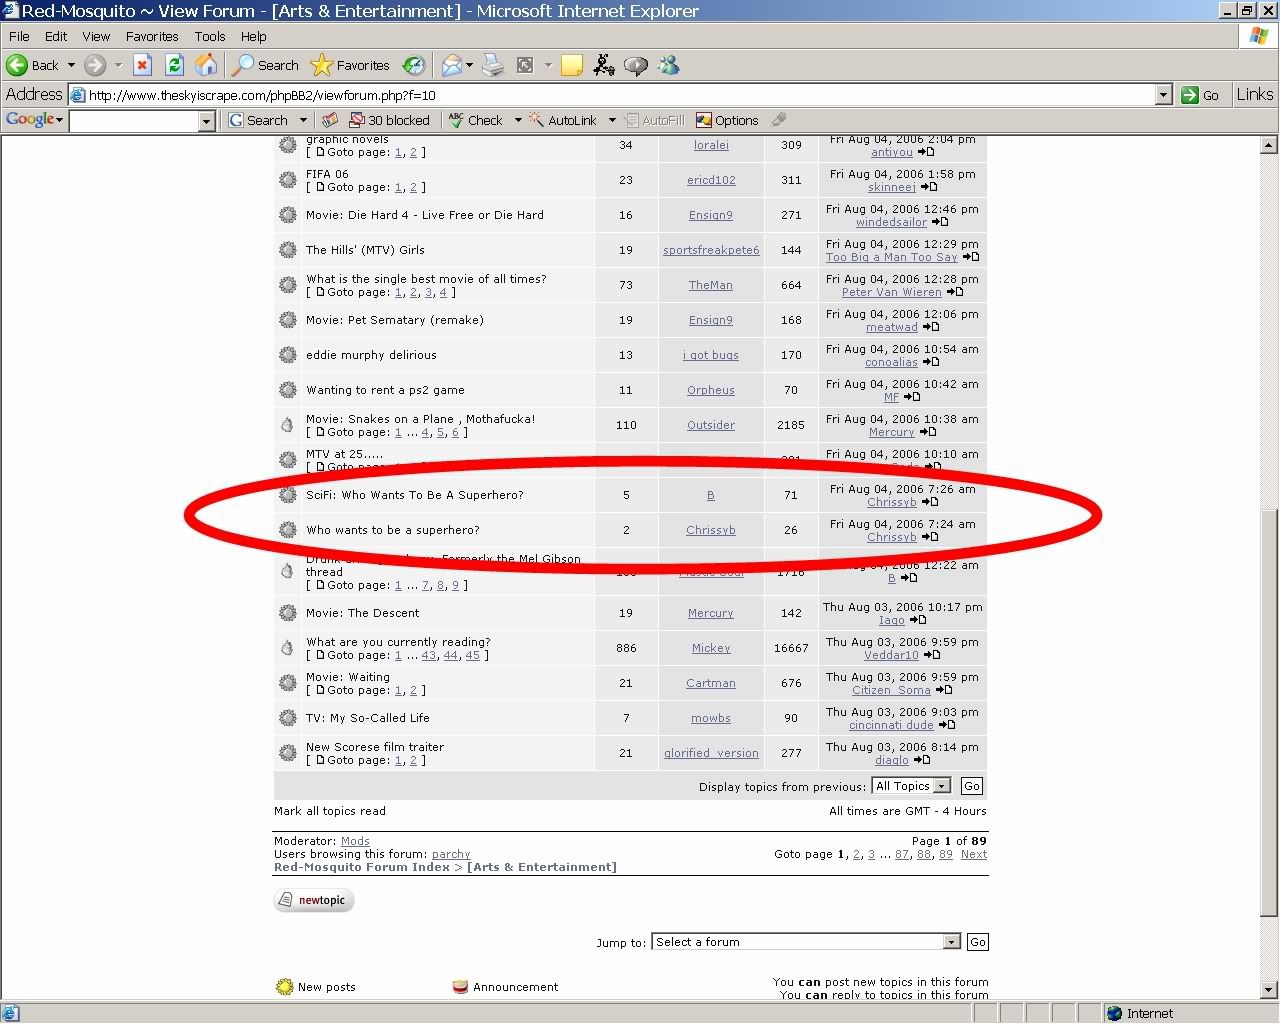
Task: Open the View menu
Action: pos(96,36)
